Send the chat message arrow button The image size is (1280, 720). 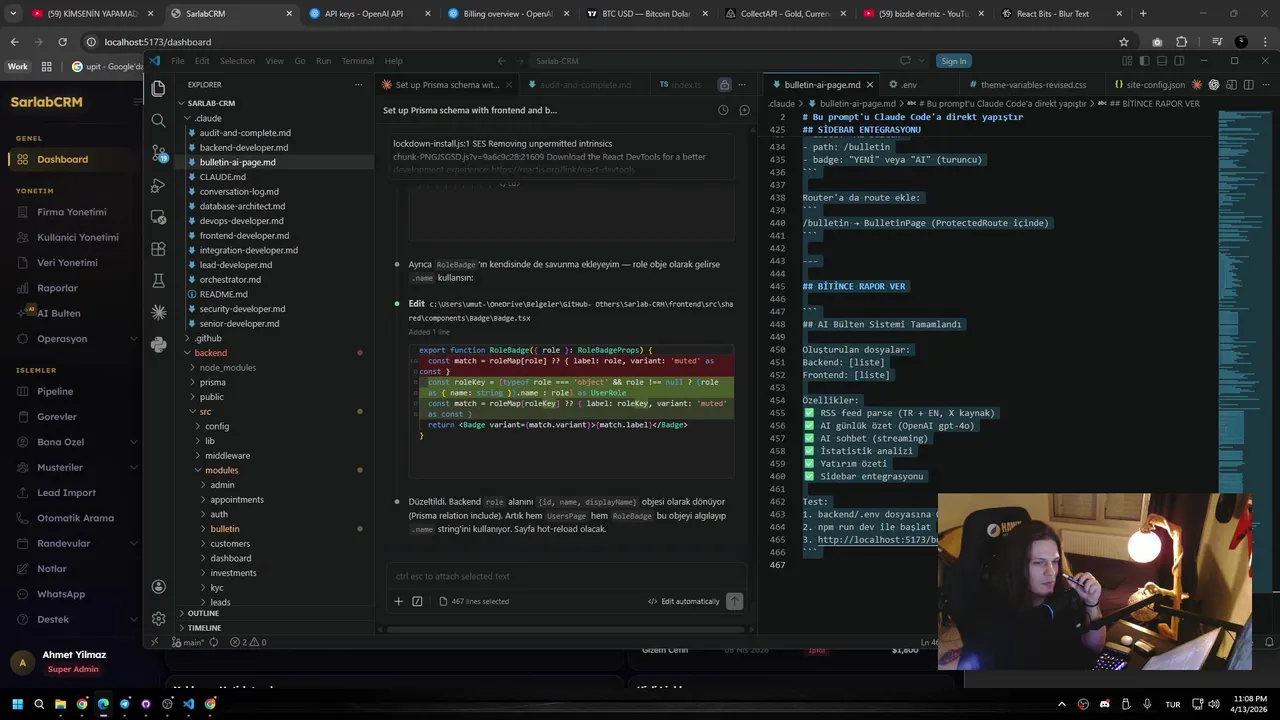pos(735,601)
